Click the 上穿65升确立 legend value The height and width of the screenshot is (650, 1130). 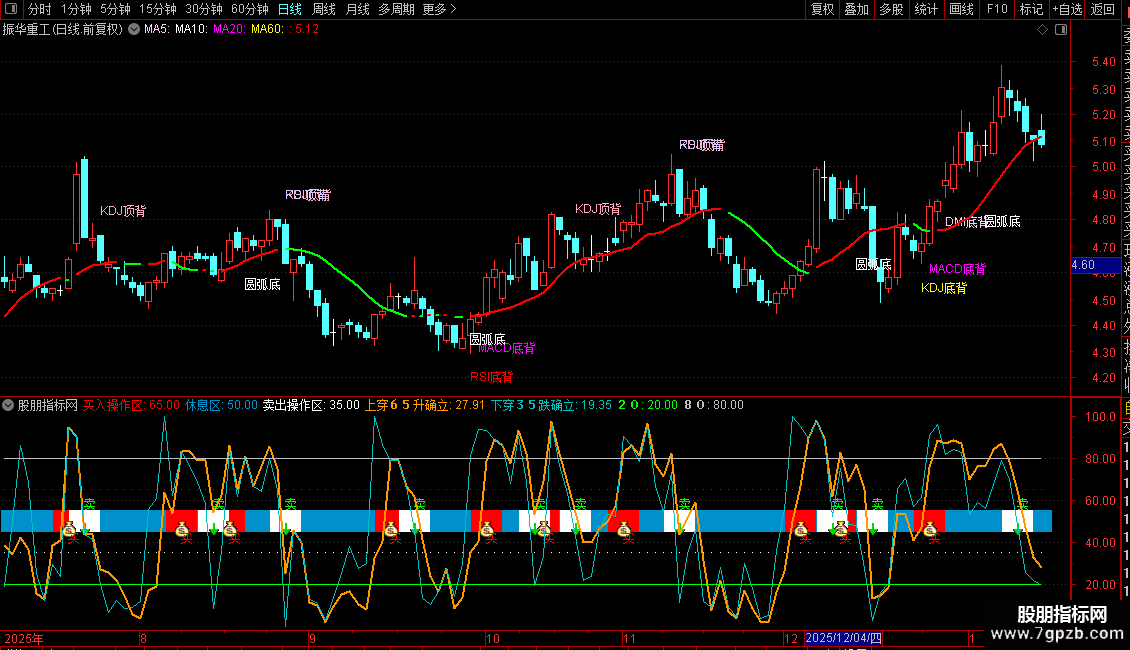coord(424,405)
